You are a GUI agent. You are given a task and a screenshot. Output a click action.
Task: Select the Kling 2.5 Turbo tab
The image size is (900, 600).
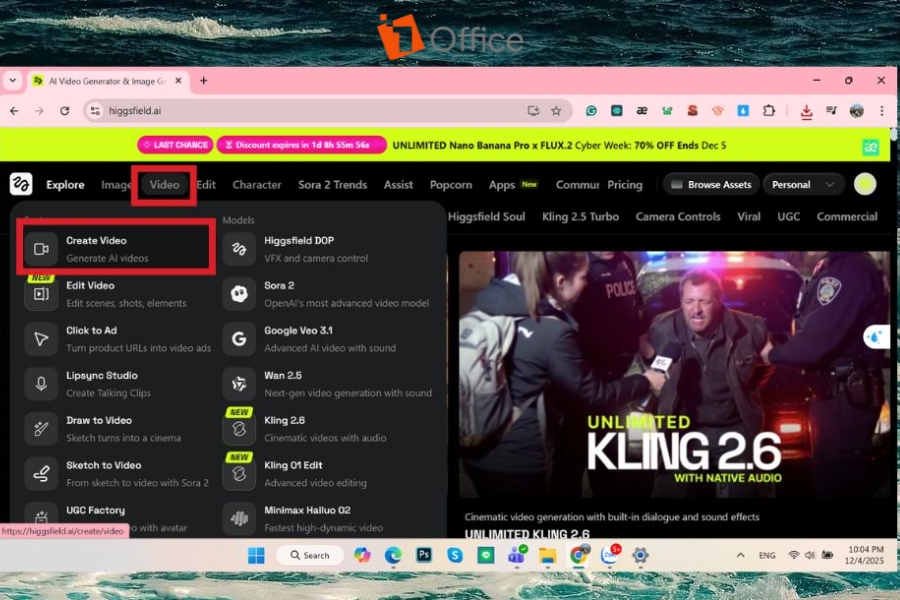tap(580, 216)
